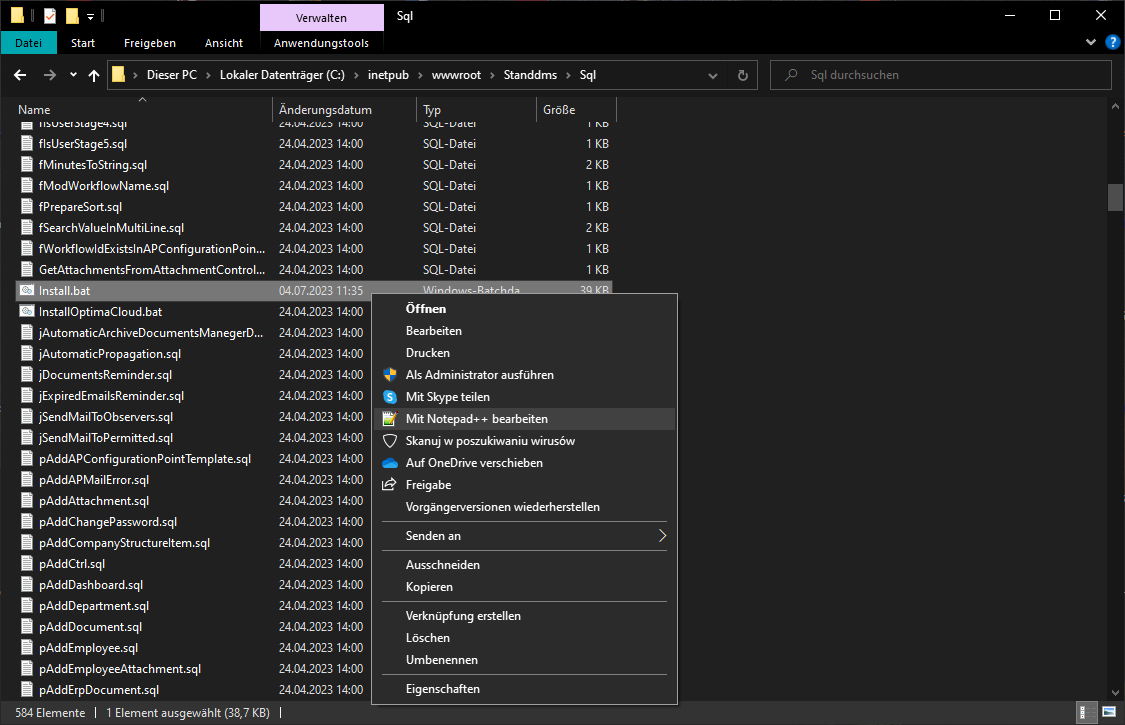Expand the address bar history dropdown

coord(715,75)
